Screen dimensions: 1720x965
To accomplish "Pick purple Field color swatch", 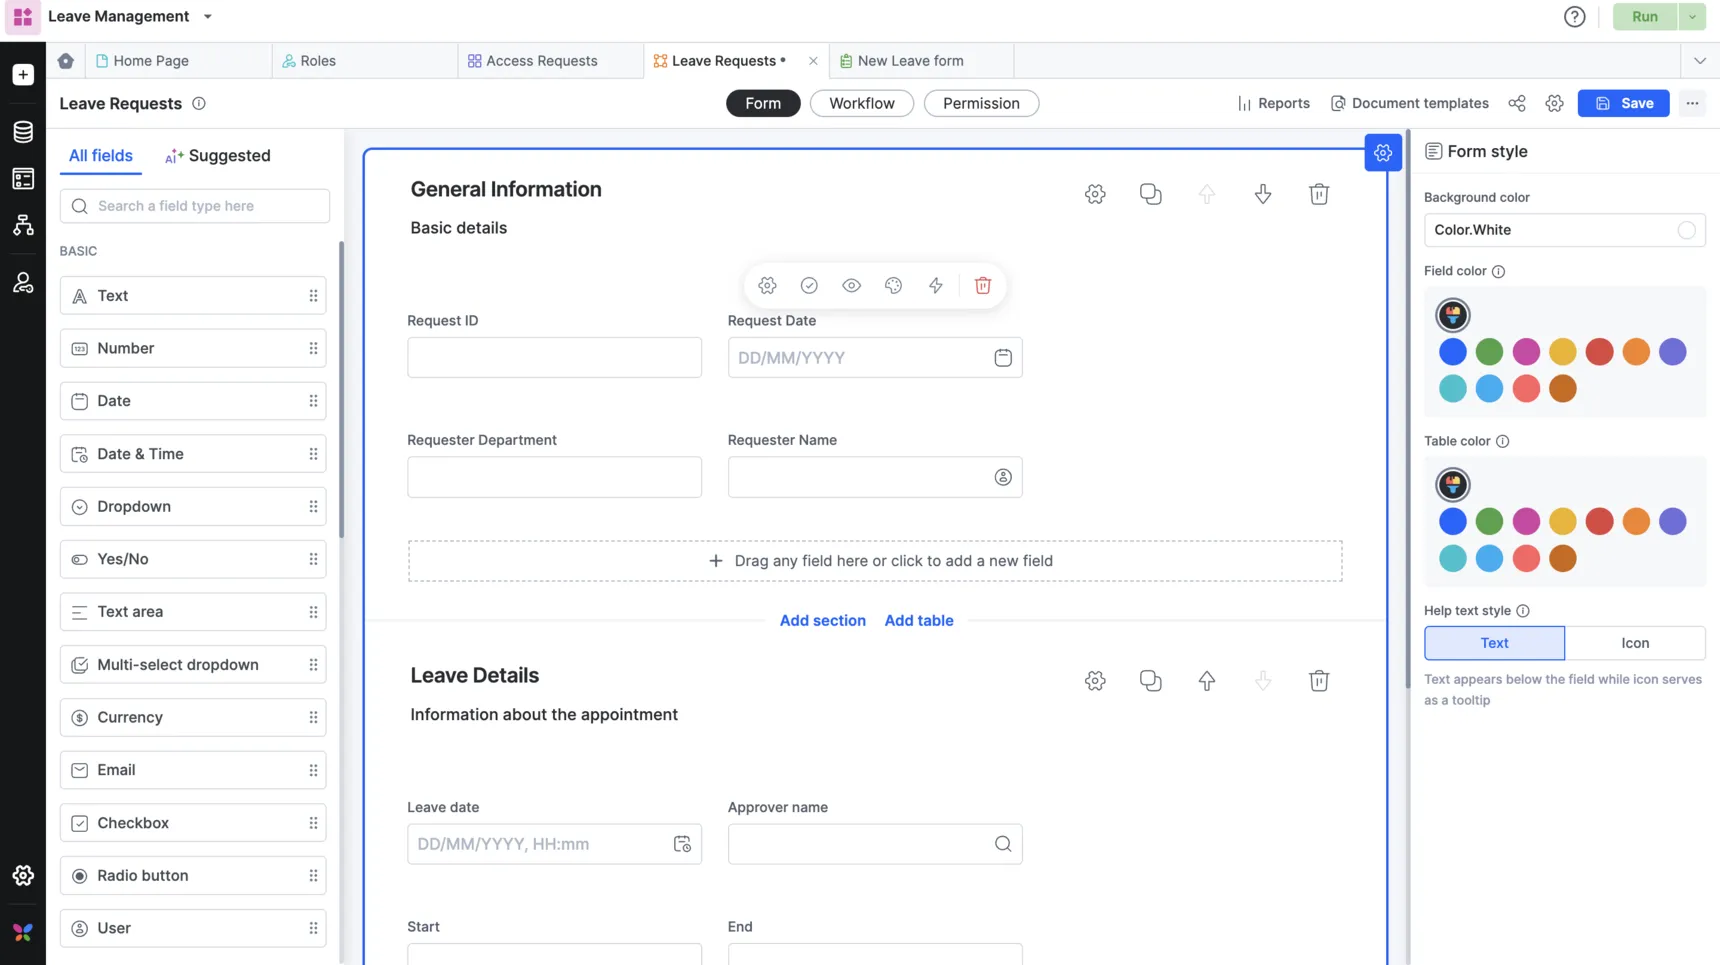I will (x=1672, y=352).
